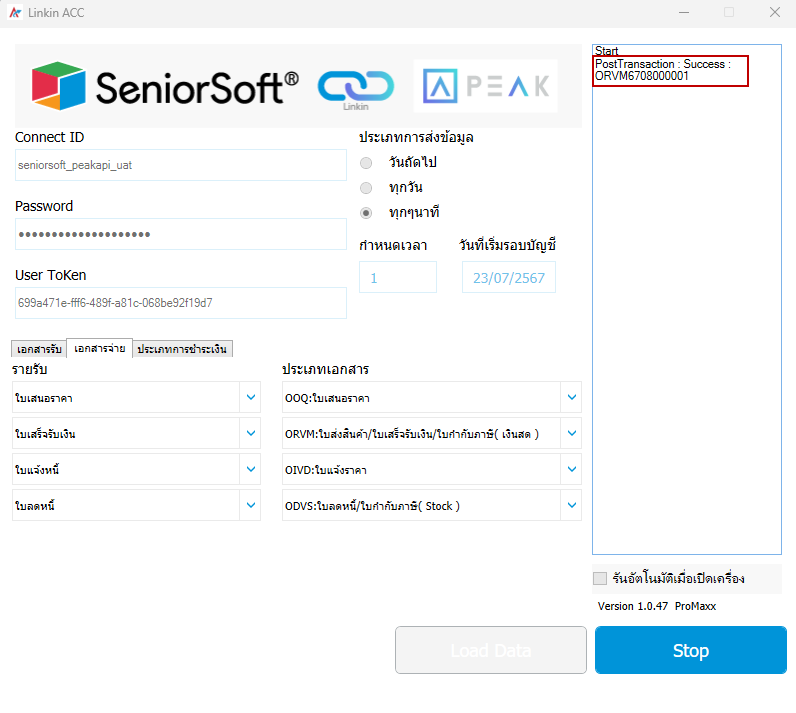Screen dimensions: 796x713
Task: Switch to the ประเภทการชำระเงิน tab
Action: click(182, 349)
